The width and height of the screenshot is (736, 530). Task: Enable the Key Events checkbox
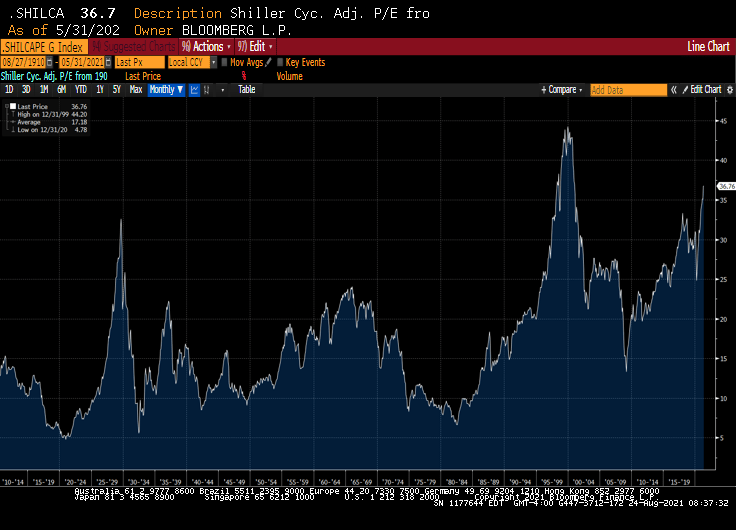(x=279, y=62)
